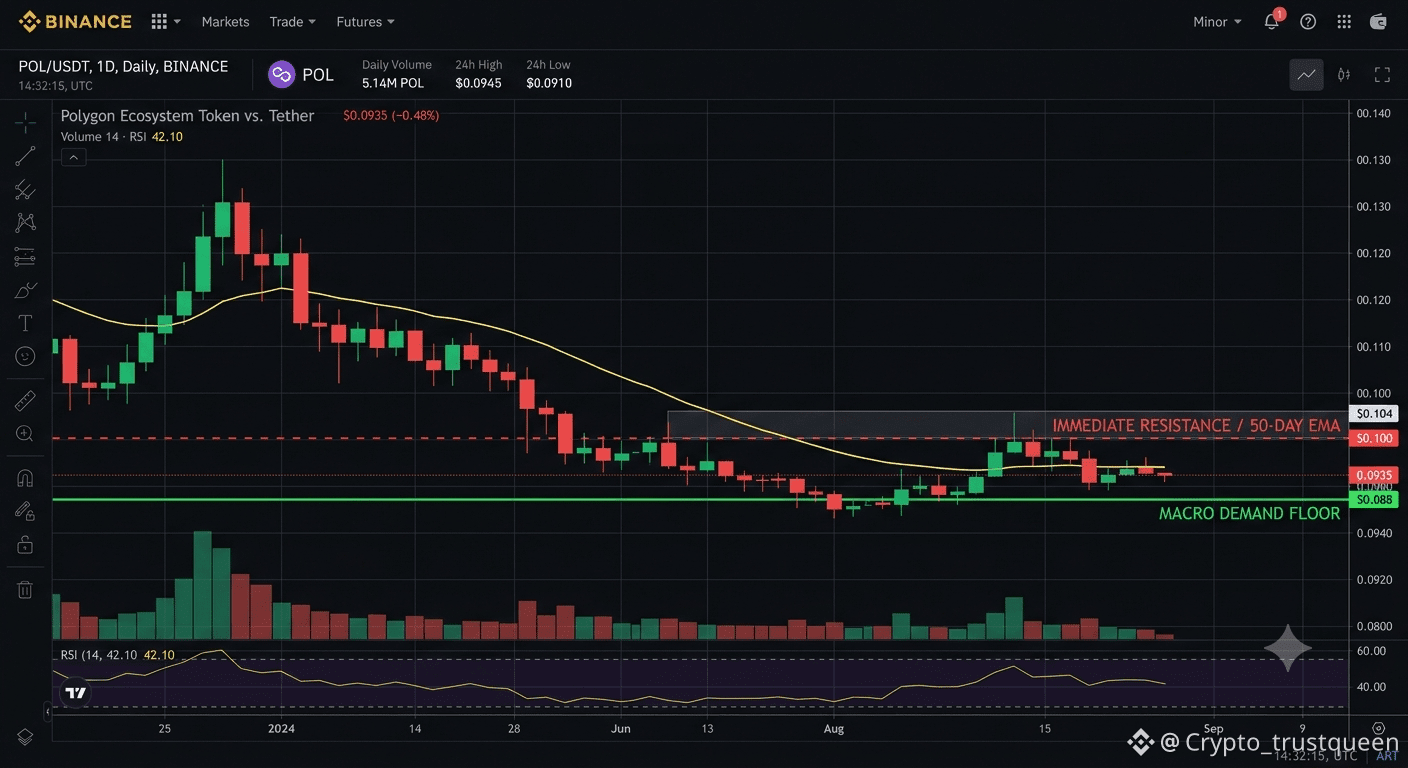Expand the Futures menu
The height and width of the screenshot is (768, 1408).
tap(365, 21)
